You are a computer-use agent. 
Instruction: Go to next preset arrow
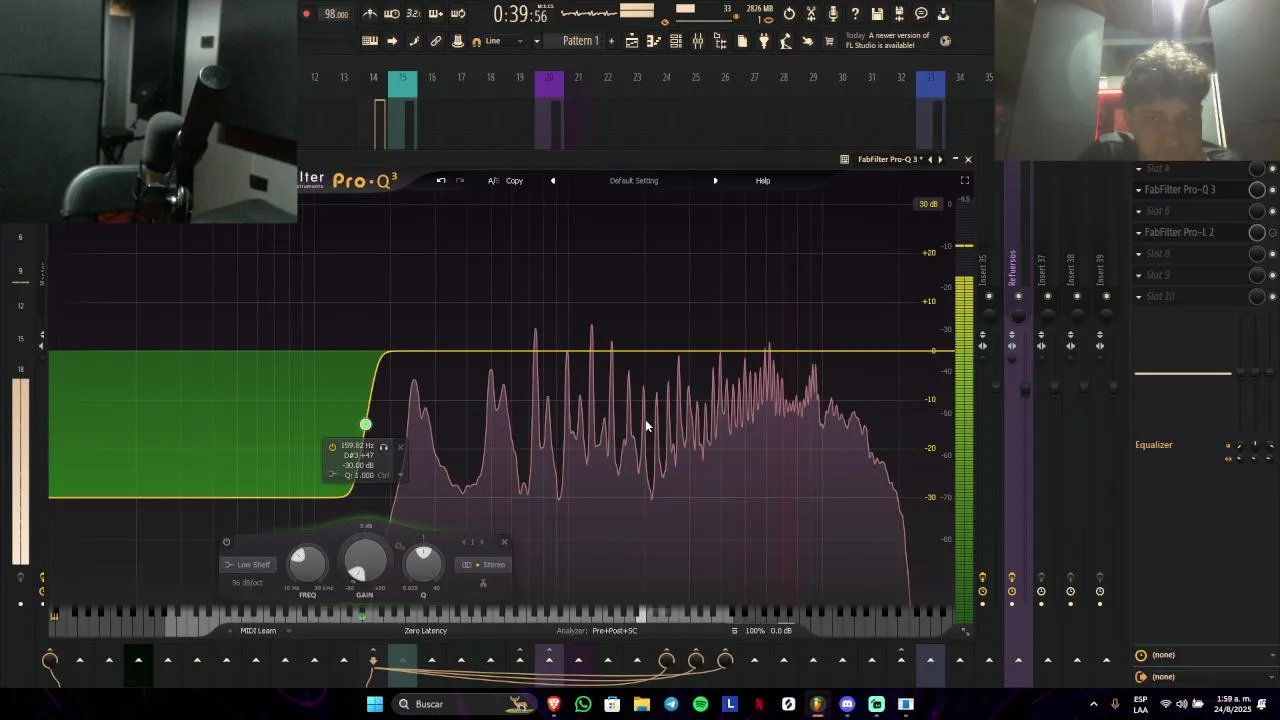coord(715,181)
